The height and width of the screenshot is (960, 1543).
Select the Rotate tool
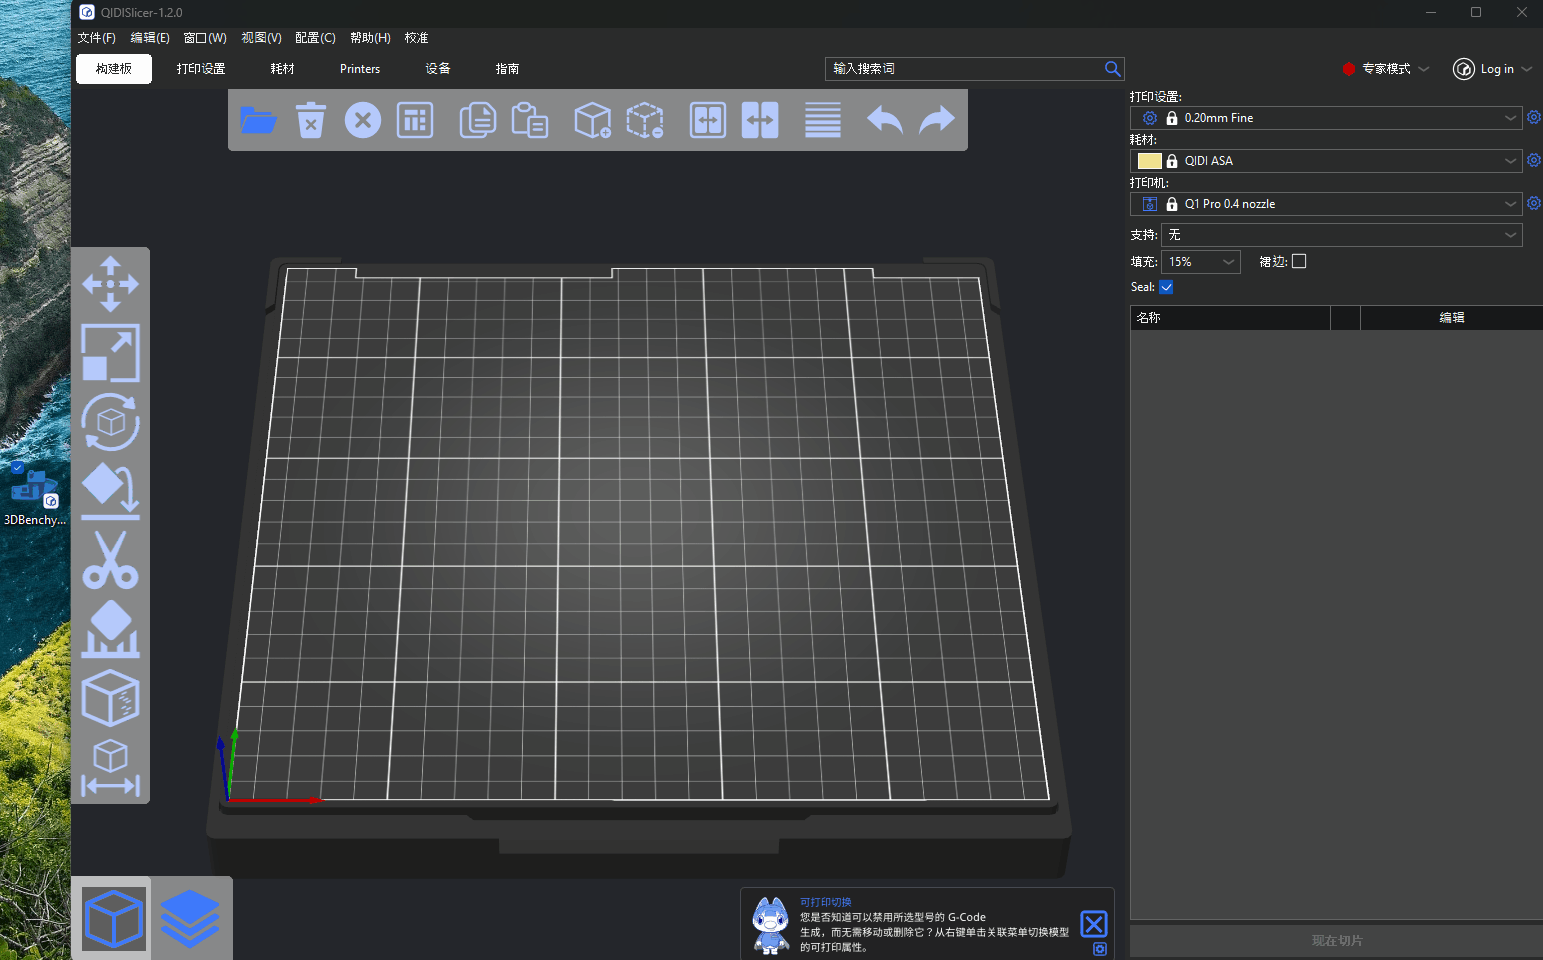(110, 421)
